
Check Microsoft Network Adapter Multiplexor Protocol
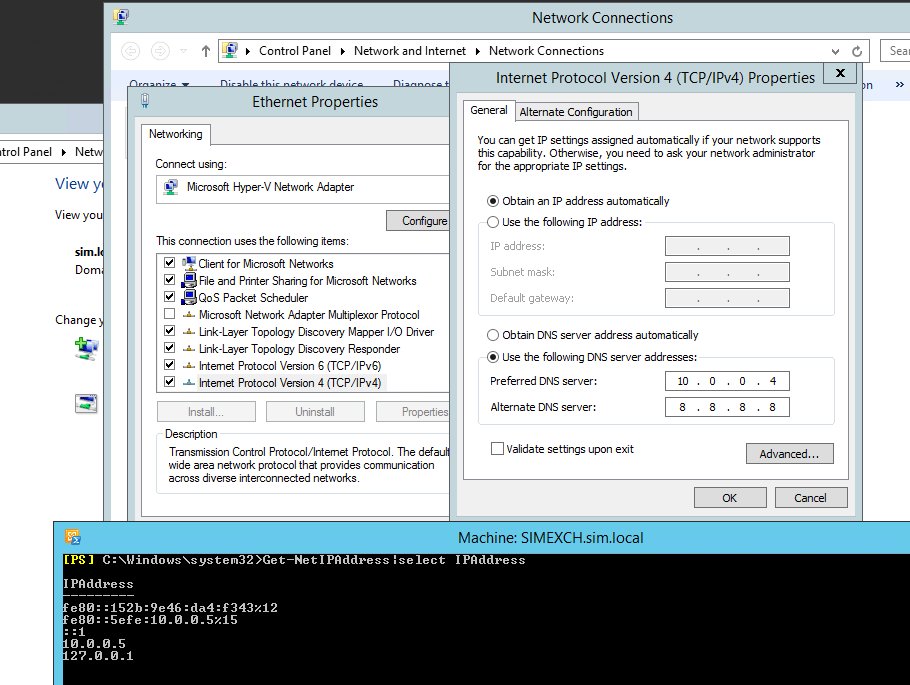[x=169, y=314]
